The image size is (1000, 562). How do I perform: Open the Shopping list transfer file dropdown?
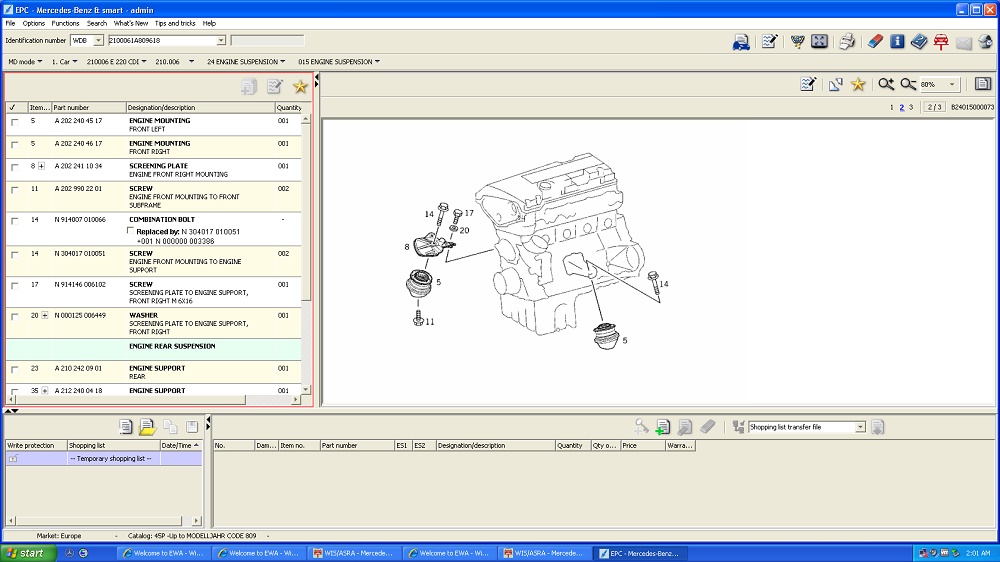pyautogui.click(x=860, y=427)
